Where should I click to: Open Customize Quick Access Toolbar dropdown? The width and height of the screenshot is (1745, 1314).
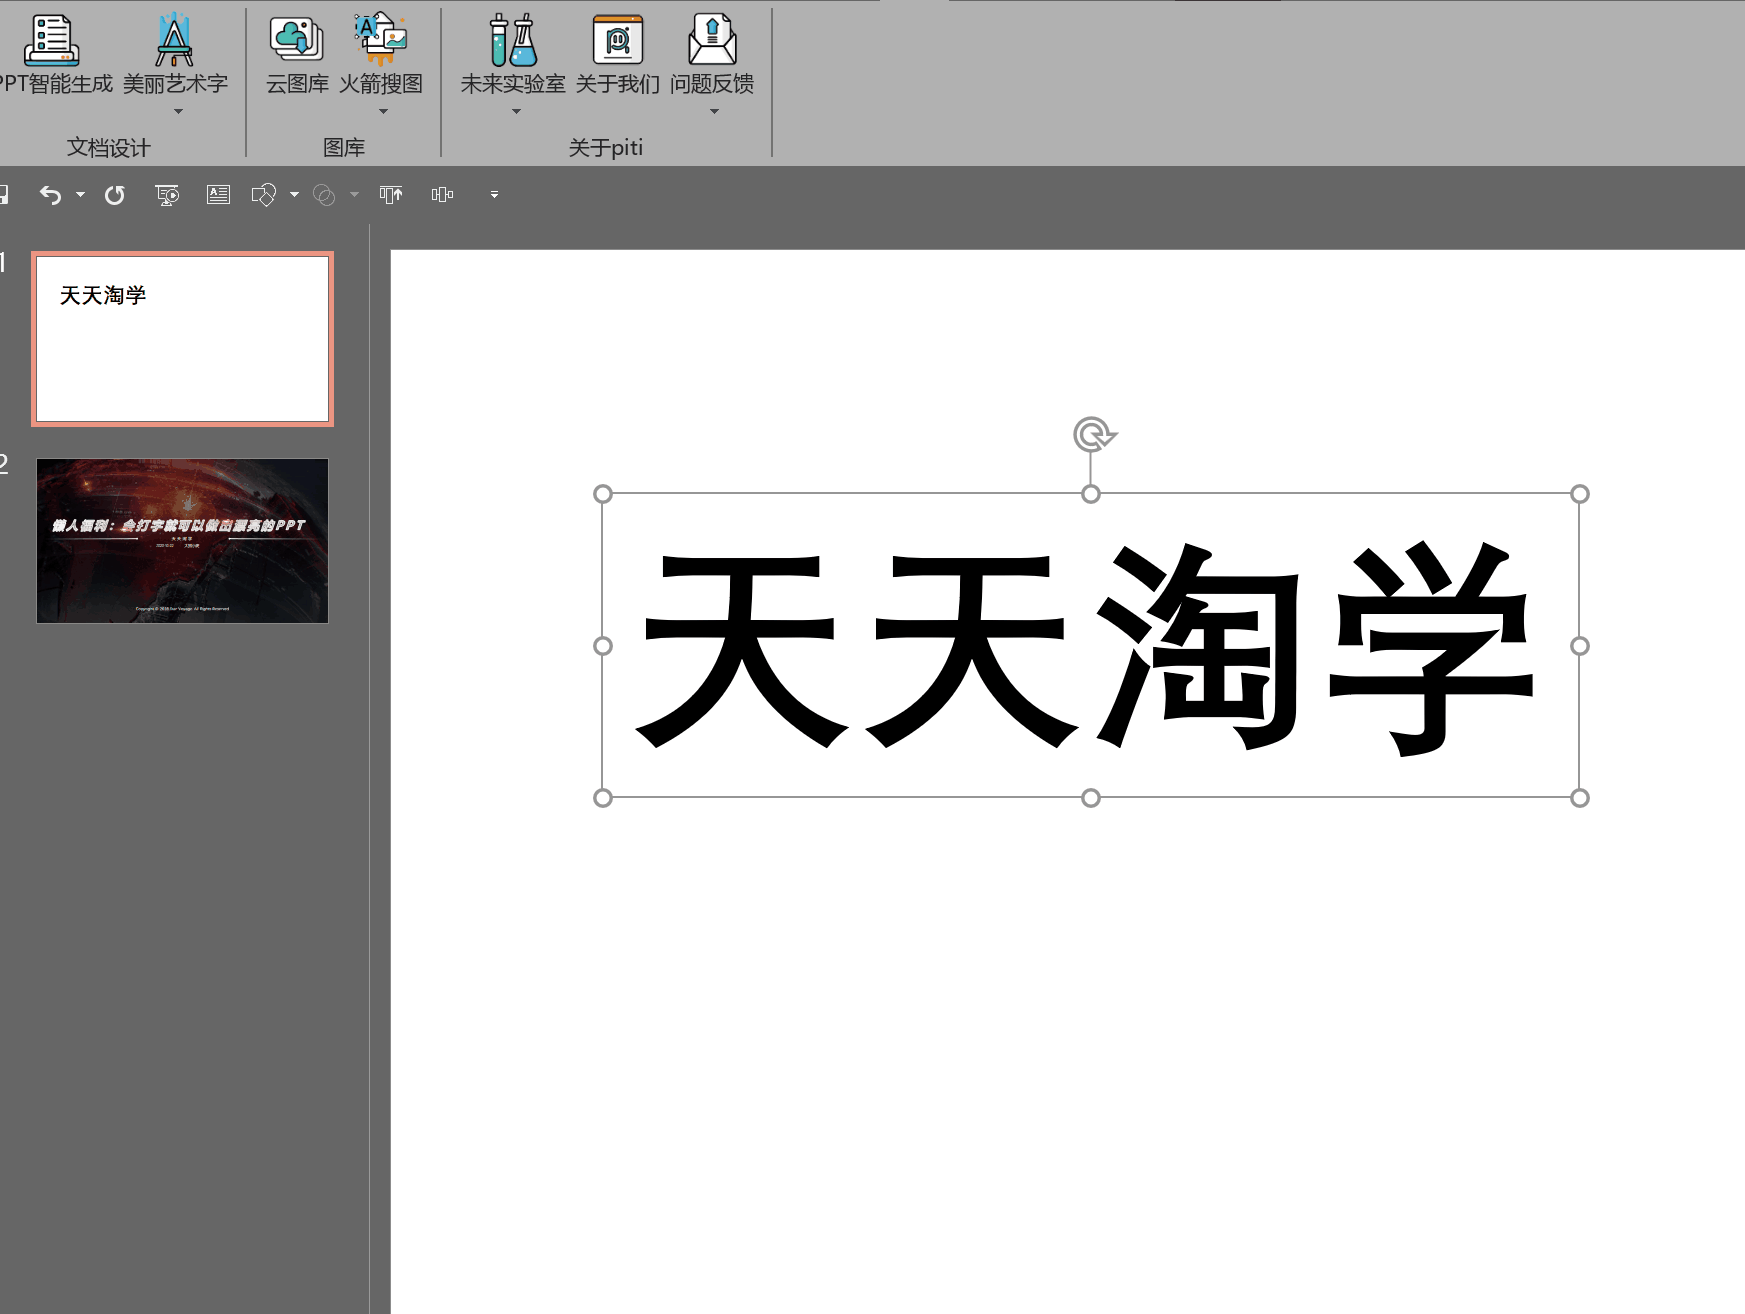(x=494, y=195)
